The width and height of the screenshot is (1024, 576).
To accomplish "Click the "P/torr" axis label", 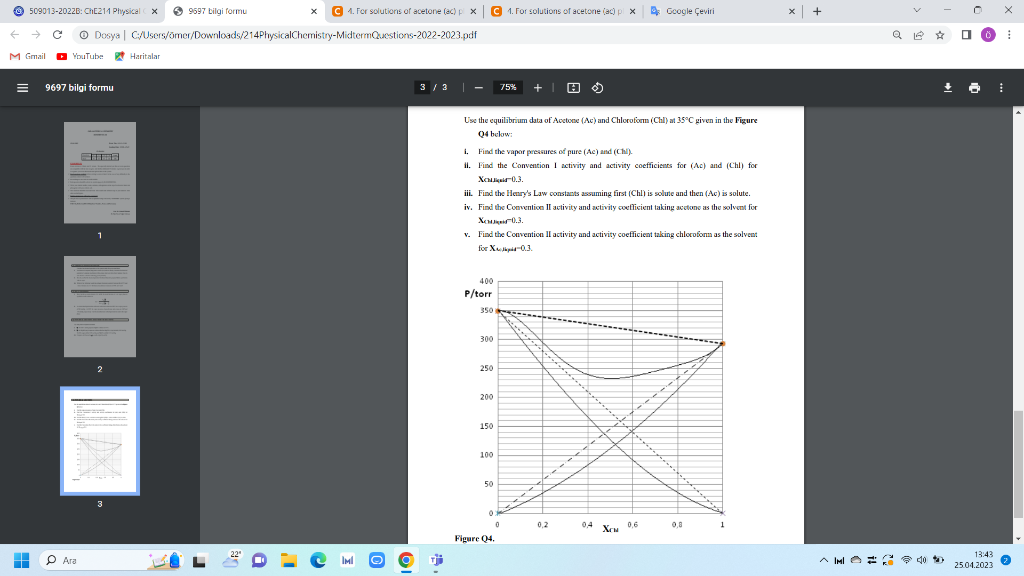I will click(x=478, y=294).
